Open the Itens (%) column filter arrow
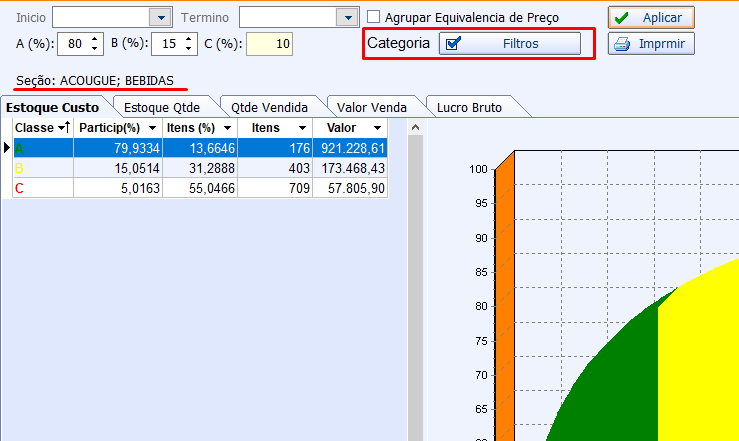 [x=227, y=129]
